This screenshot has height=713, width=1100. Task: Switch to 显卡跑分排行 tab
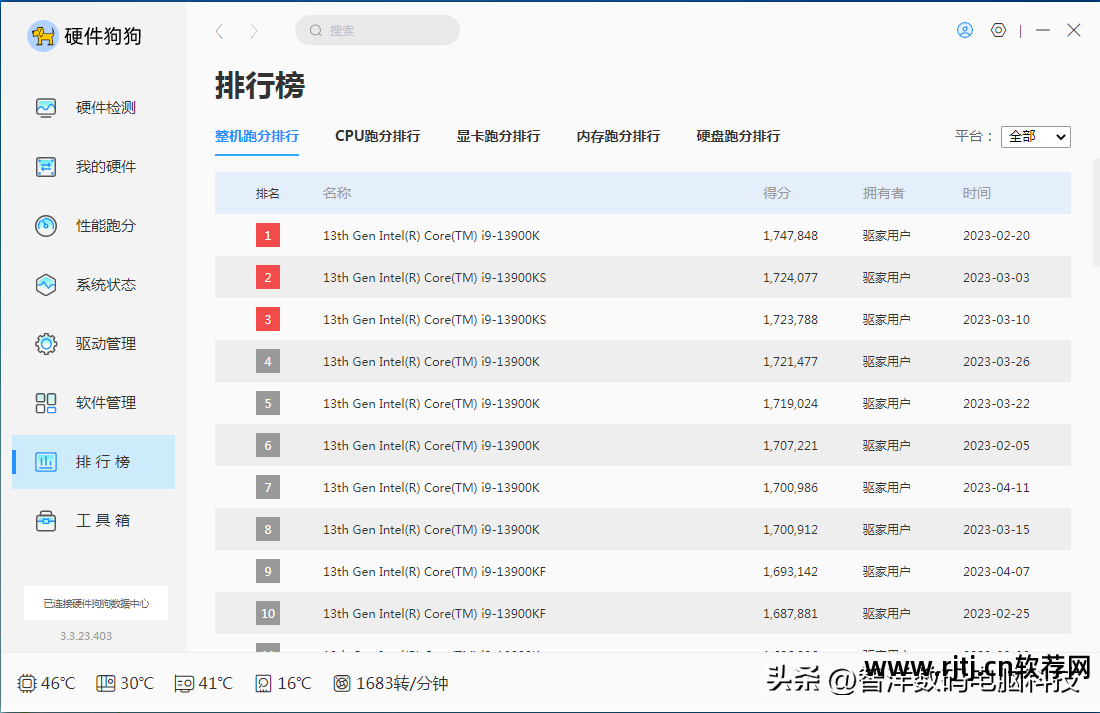498,136
